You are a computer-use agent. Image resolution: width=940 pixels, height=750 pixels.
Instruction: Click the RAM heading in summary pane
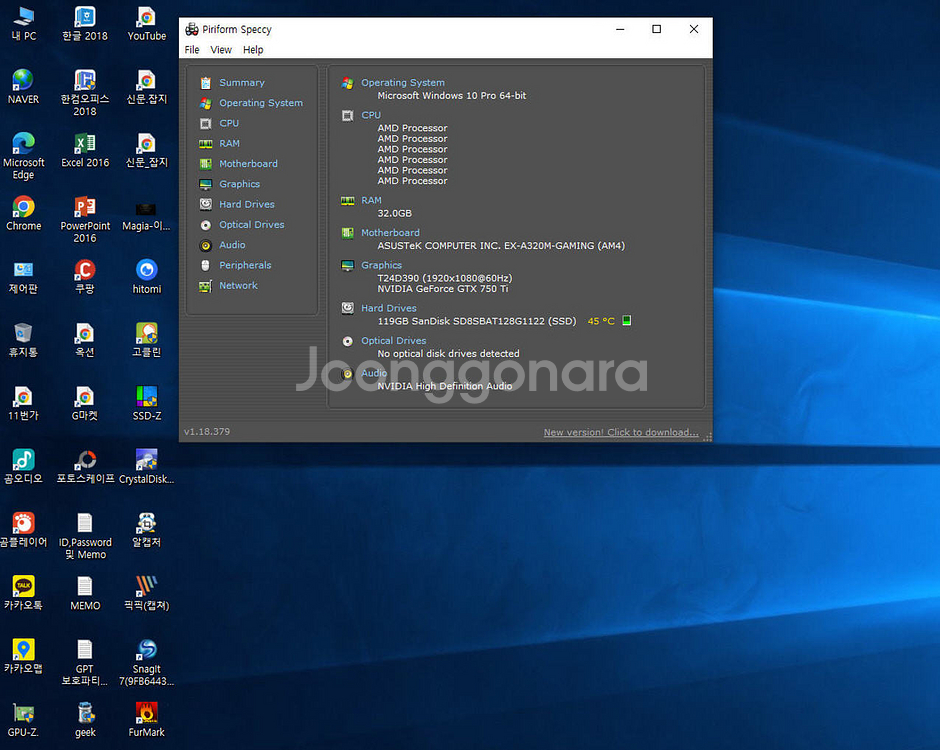click(371, 200)
